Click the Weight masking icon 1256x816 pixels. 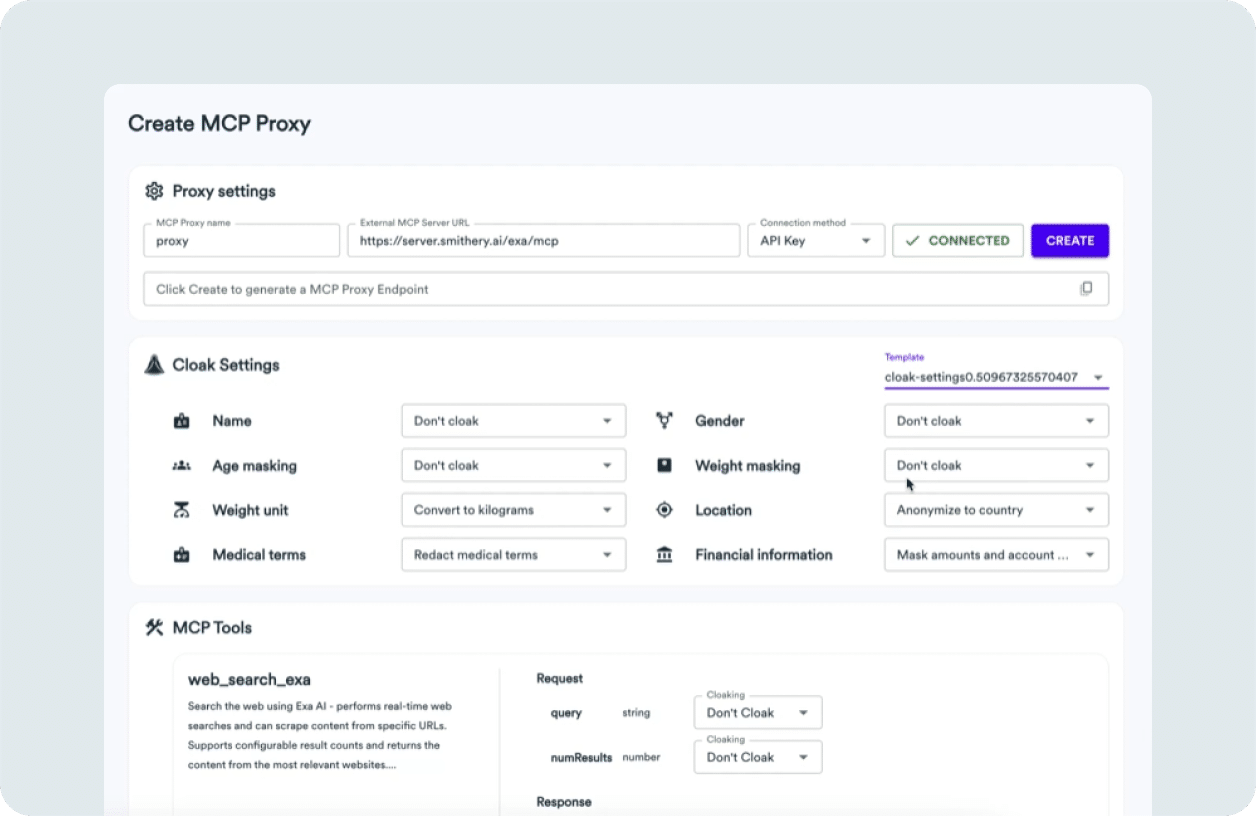click(664, 466)
